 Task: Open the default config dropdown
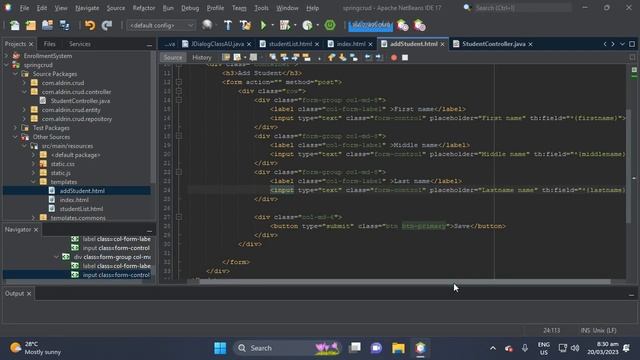click(161, 25)
